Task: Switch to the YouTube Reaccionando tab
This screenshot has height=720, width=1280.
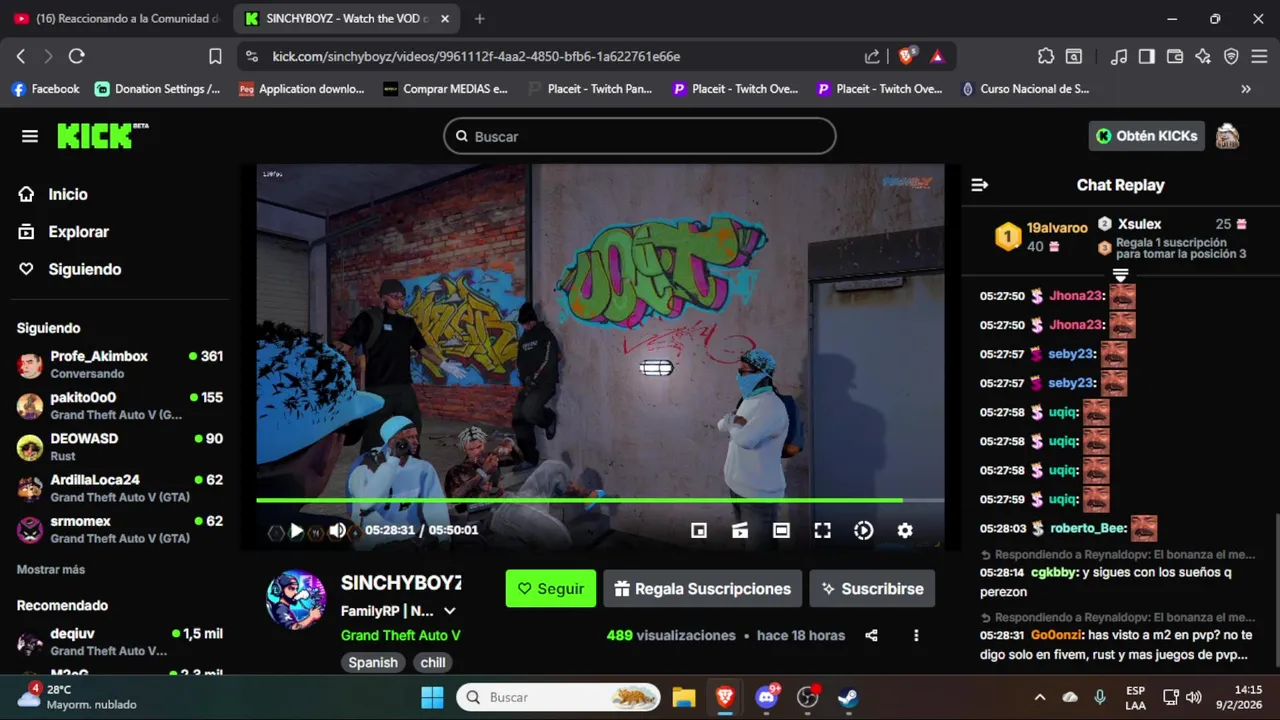Action: (116, 19)
